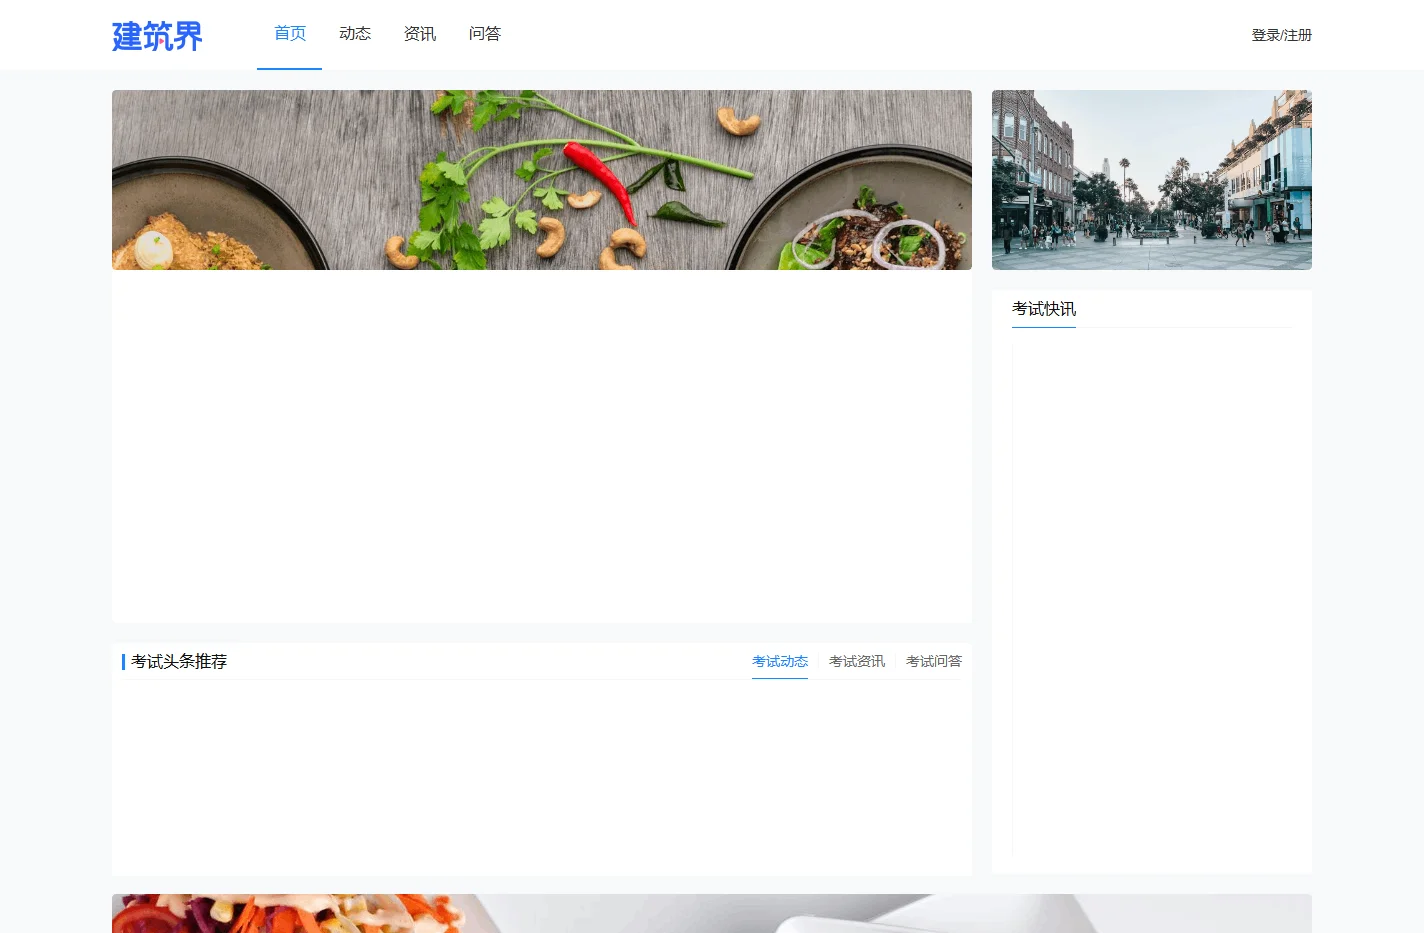The width and height of the screenshot is (1424, 933).
Task: Open the city street photo banner
Action: (x=1152, y=180)
